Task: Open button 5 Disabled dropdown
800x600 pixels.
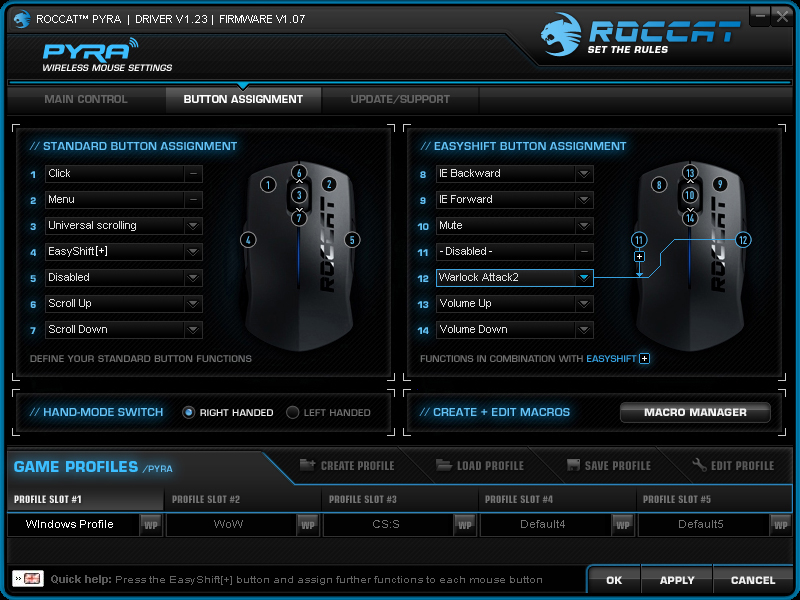Action: pyautogui.click(x=193, y=278)
